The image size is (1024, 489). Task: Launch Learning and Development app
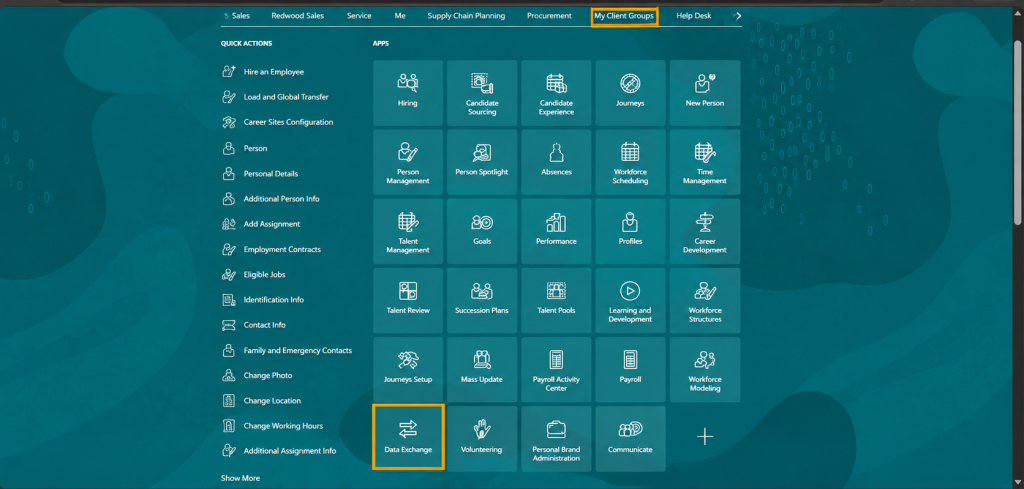(630, 300)
